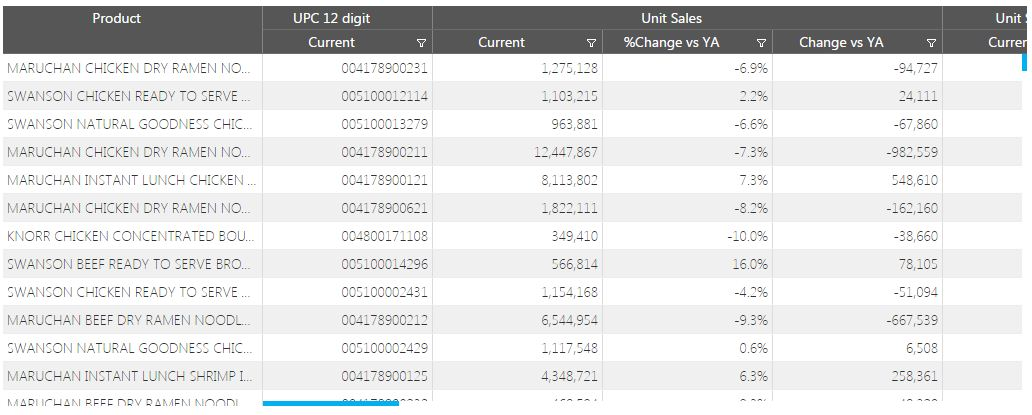Click the blue vertical scrollbar thumb
This screenshot has width=1032, height=415.
(1025, 62)
